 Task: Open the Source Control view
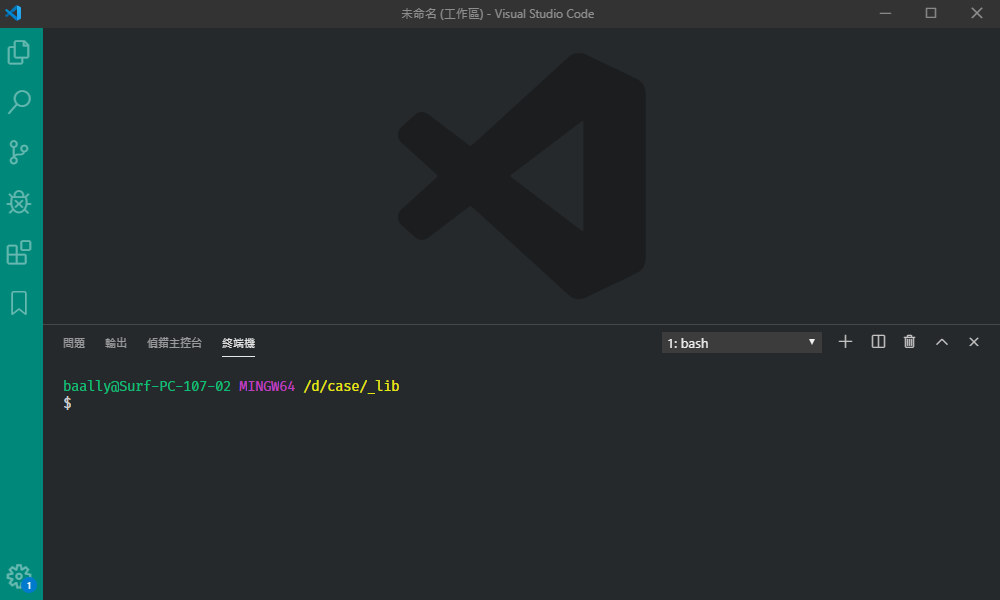pos(20,152)
